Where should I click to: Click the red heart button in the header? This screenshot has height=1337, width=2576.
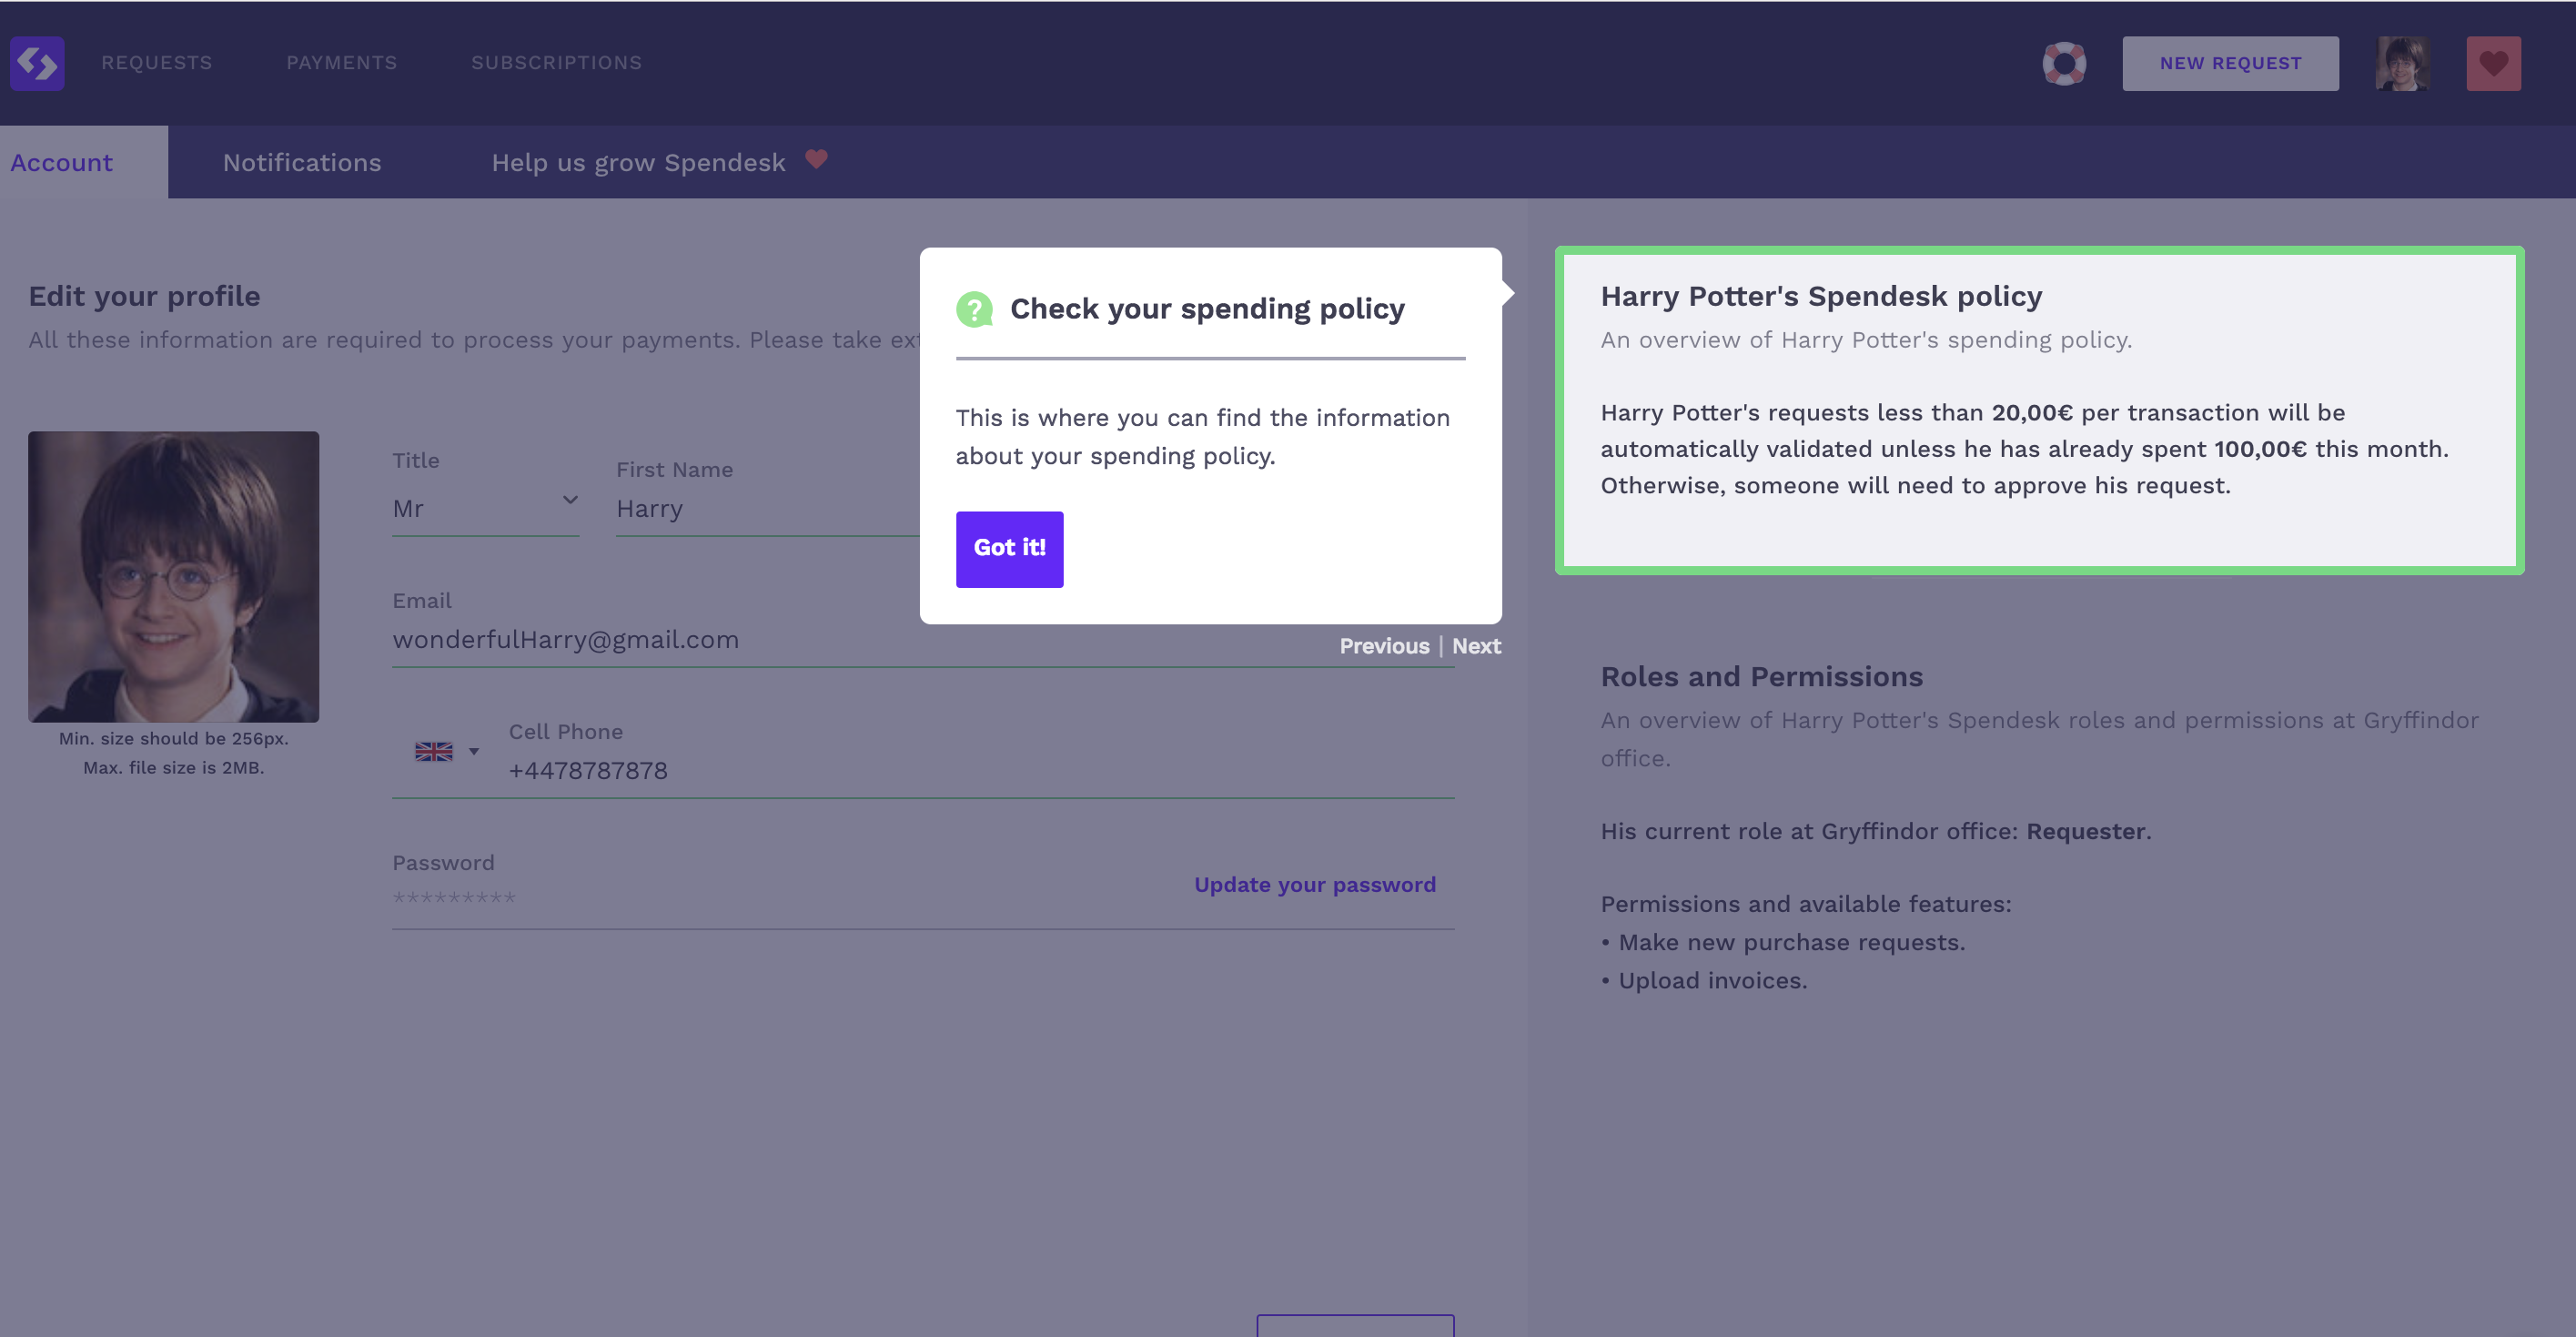(x=2493, y=64)
